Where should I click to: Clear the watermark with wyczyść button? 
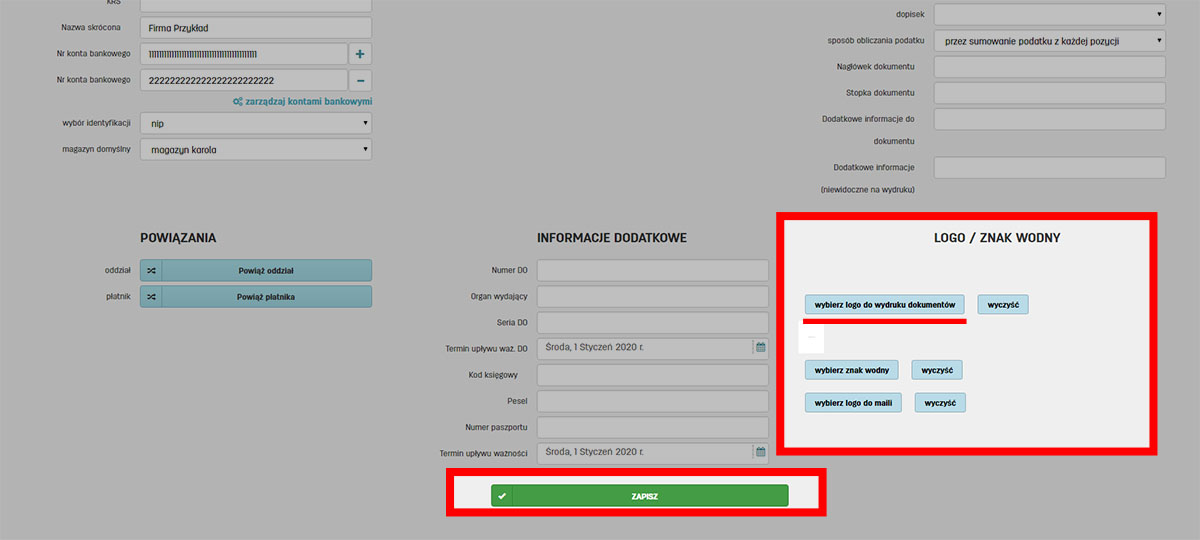pos(937,370)
